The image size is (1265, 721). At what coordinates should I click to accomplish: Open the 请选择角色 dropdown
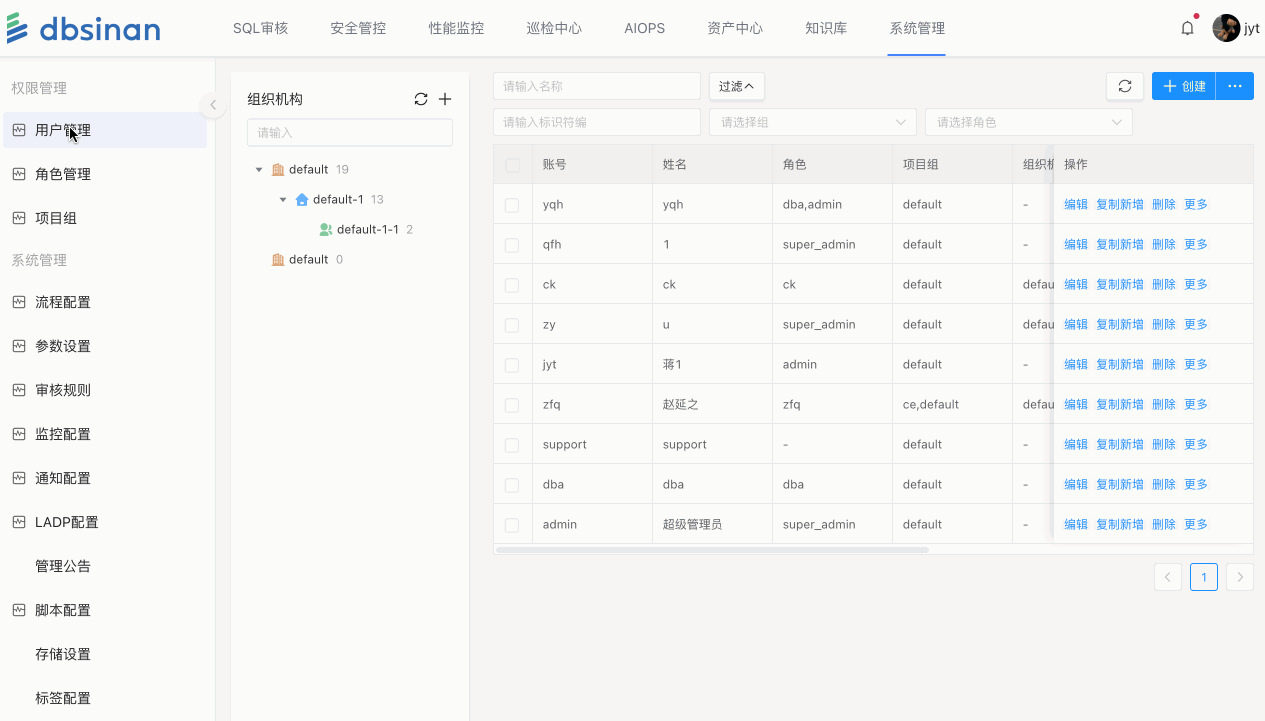1028,122
